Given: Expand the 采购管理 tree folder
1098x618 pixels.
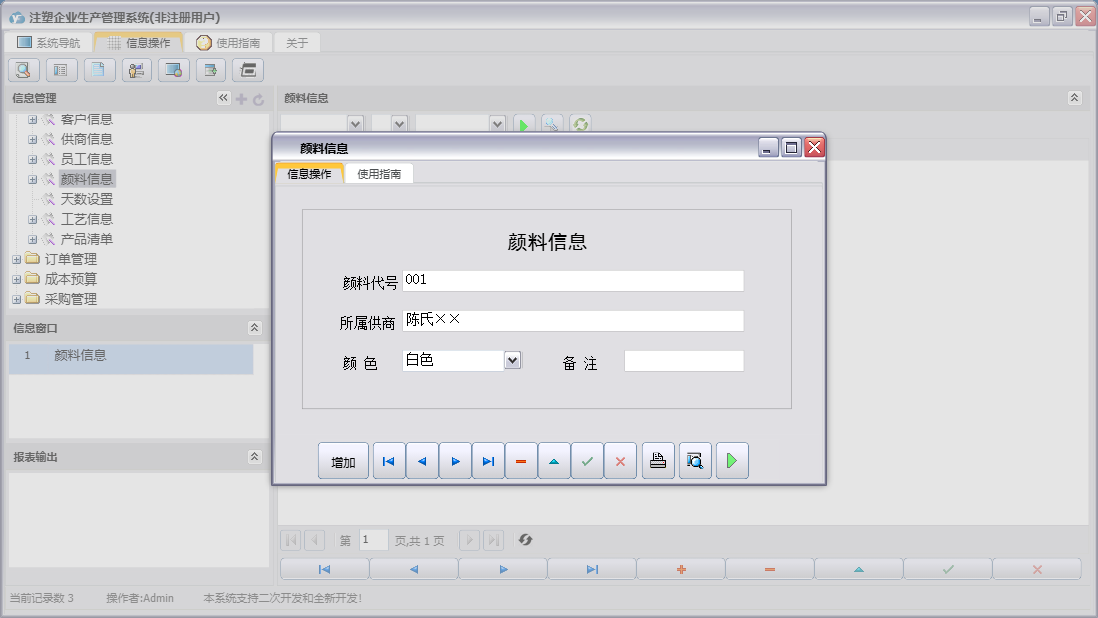Looking at the screenshot, I should point(16,299).
